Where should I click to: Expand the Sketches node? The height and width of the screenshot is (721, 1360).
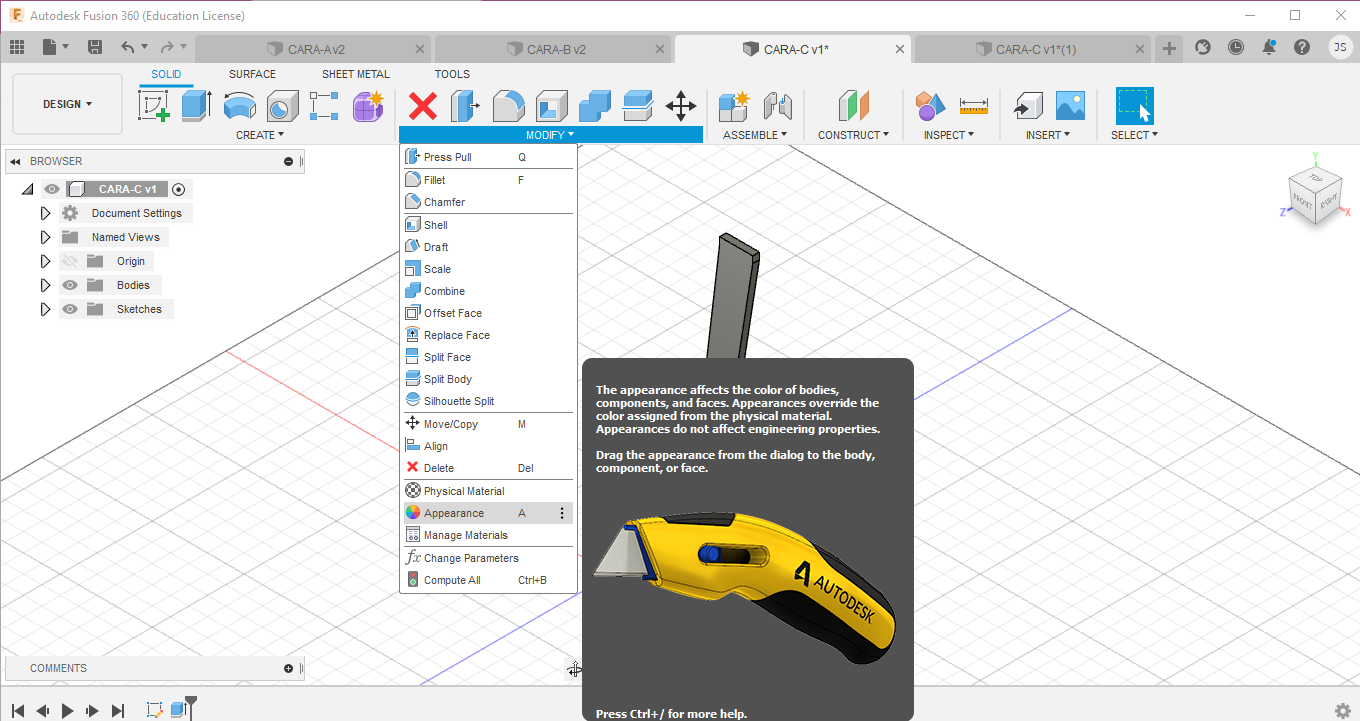(x=45, y=309)
